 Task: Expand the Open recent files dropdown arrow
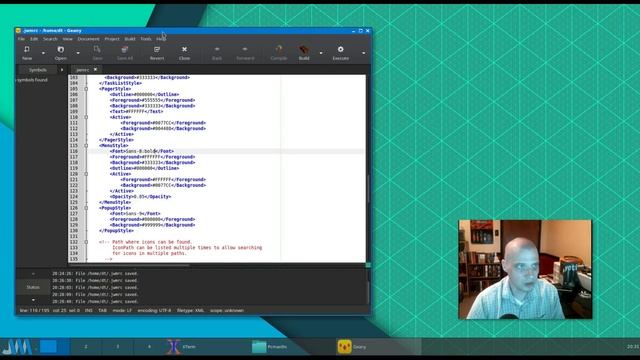[x=78, y=53]
